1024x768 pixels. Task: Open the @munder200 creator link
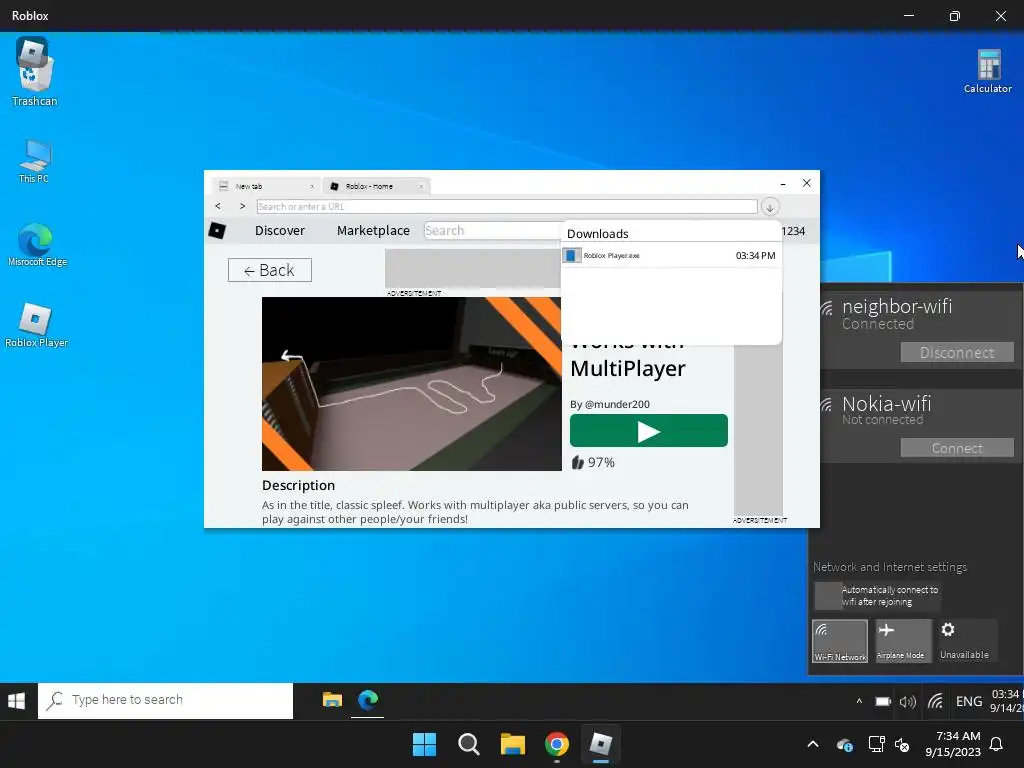click(x=617, y=404)
